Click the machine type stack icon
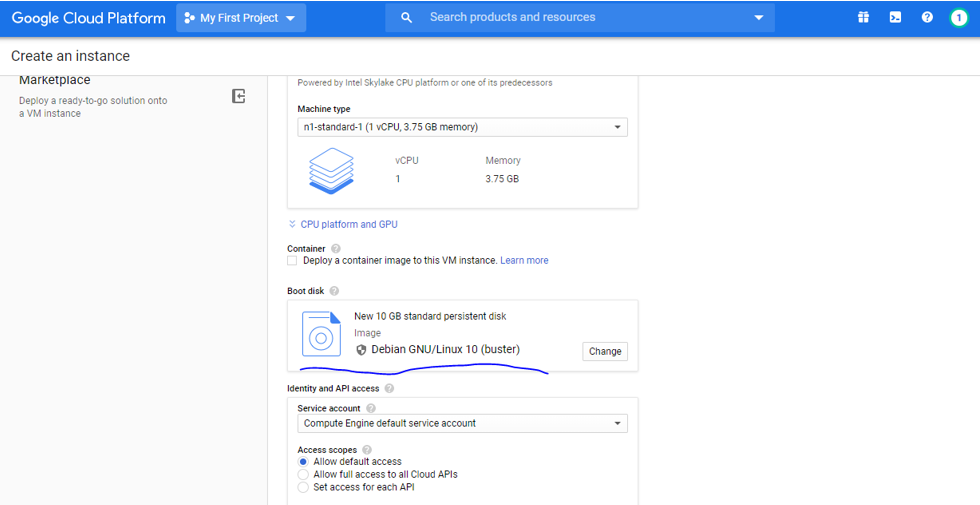The image size is (980, 505). tap(331, 171)
